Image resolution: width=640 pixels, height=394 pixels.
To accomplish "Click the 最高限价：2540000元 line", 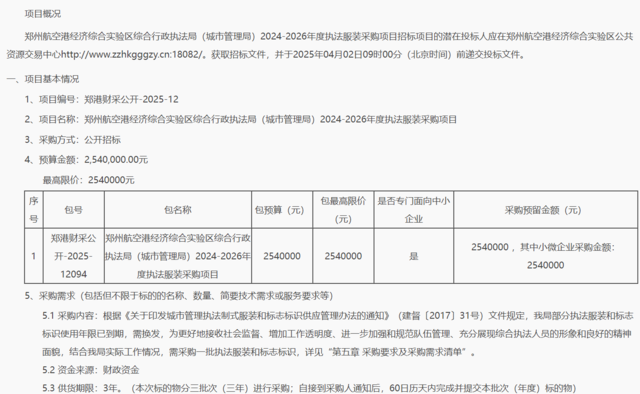I will (89, 180).
